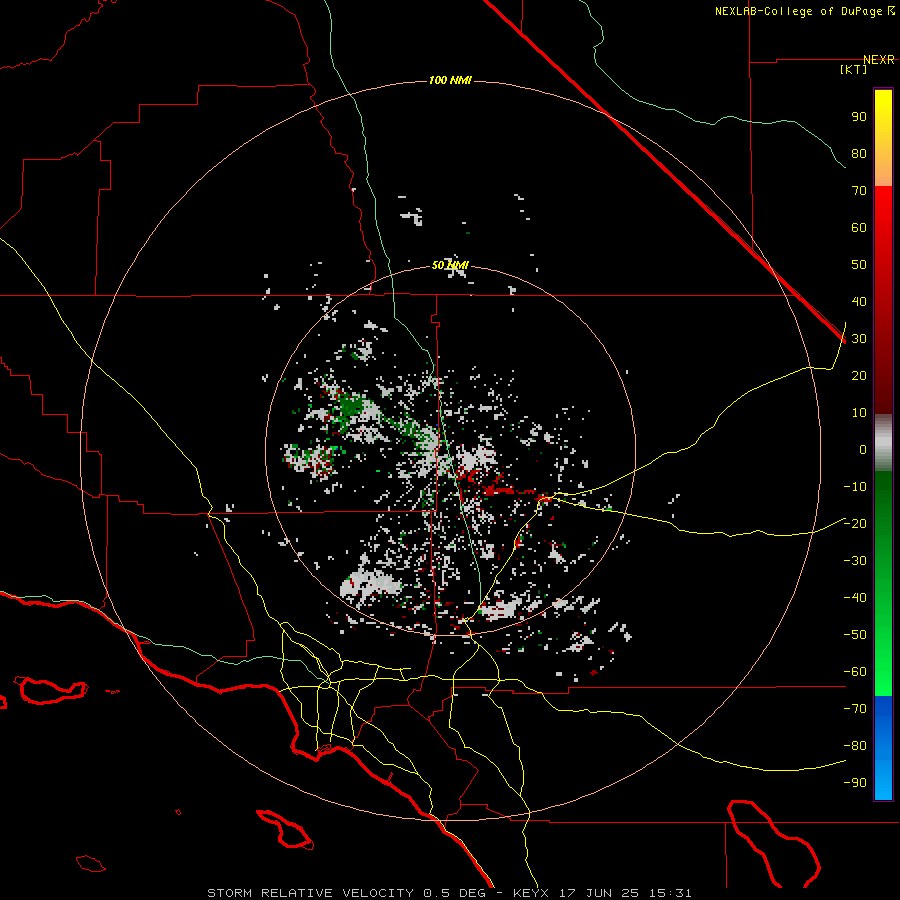The width and height of the screenshot is (900, 900).
Task: Click the -90 scale label
Action: point(855,782)
